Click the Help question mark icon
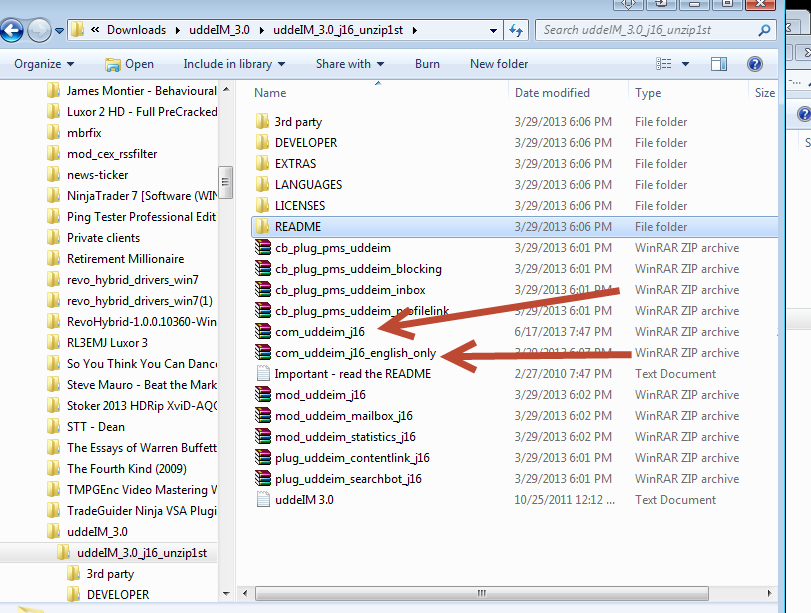This screenshot has width=811, height=613. 755,64
